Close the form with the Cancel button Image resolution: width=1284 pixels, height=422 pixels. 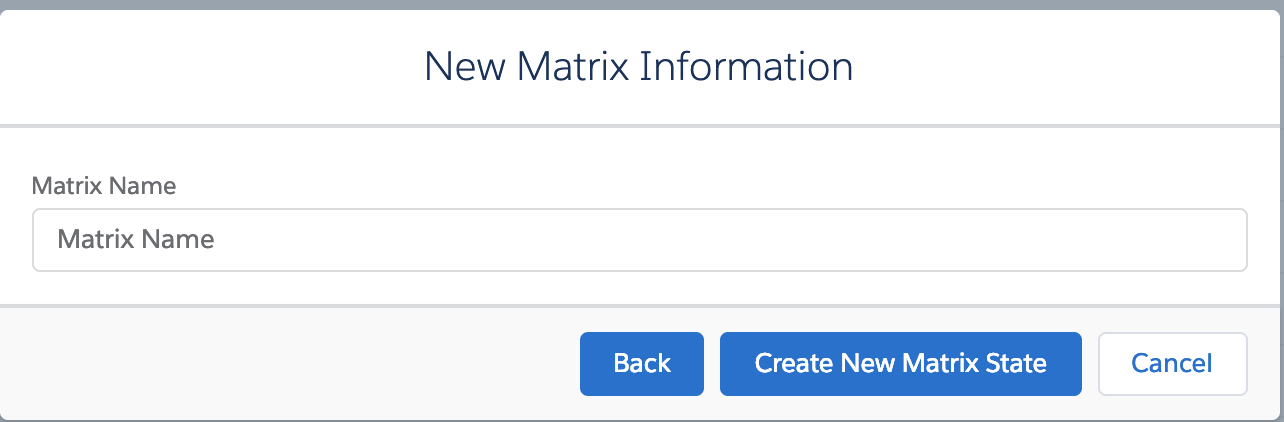pos(1172,363)
